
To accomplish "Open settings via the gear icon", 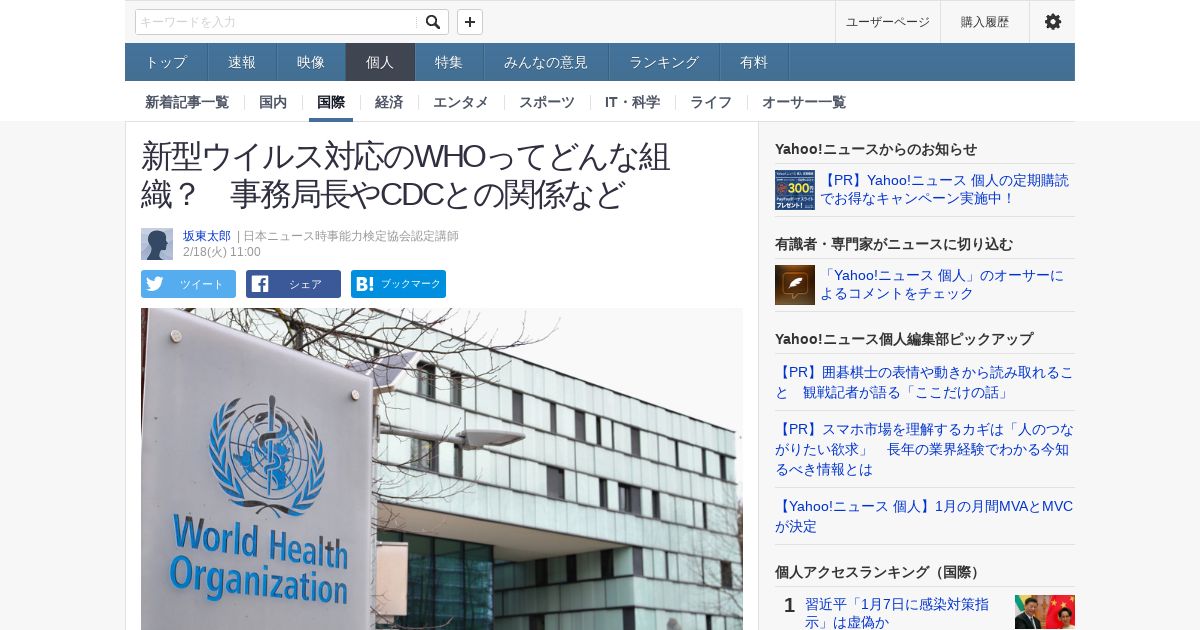I will 1052,22.
